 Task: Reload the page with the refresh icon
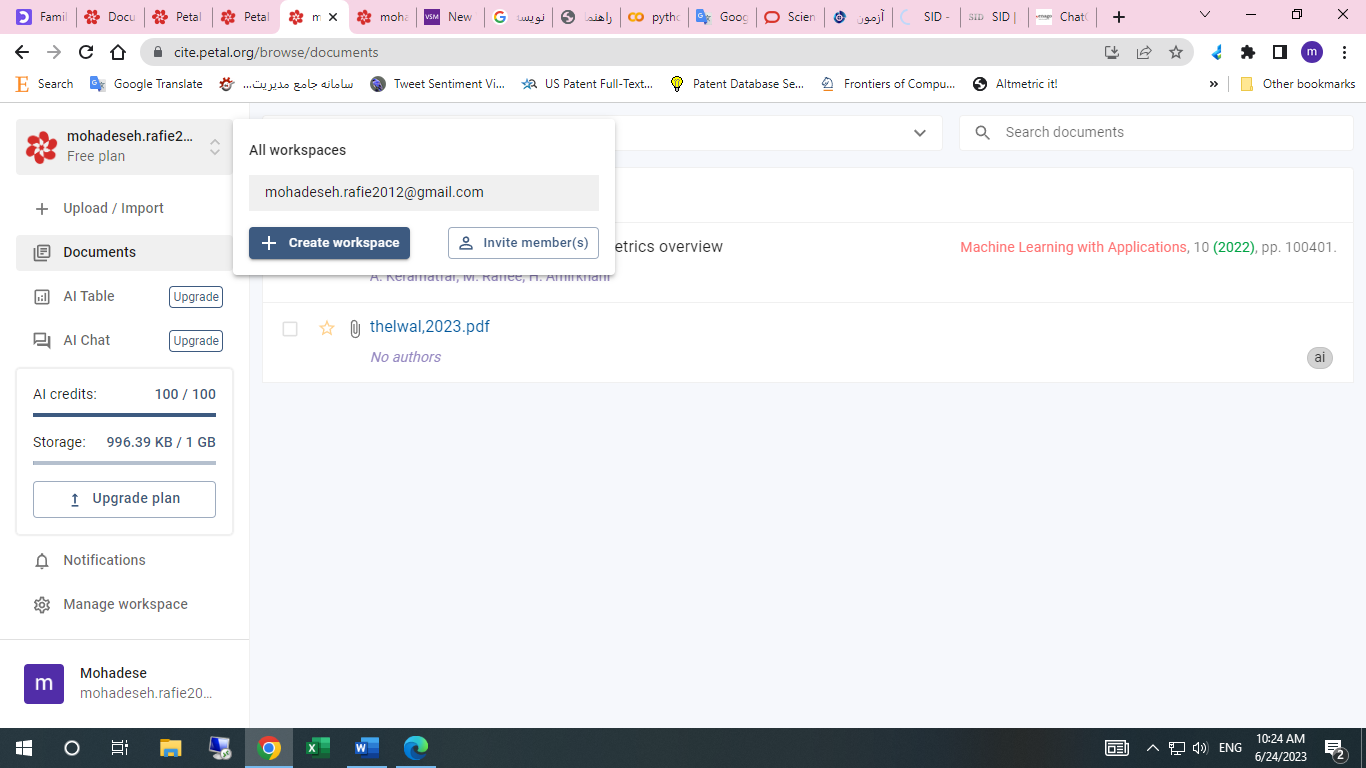pyautogui.click(x=86, y=52)
